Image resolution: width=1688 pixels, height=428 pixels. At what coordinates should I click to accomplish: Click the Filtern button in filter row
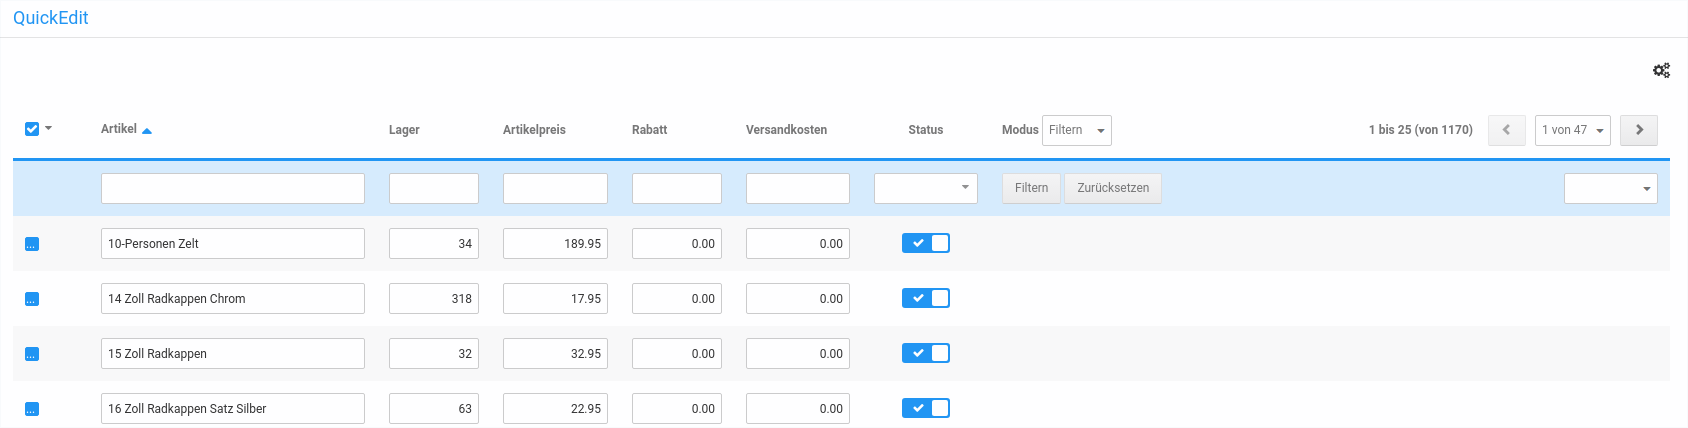[x=1031, y=188]
